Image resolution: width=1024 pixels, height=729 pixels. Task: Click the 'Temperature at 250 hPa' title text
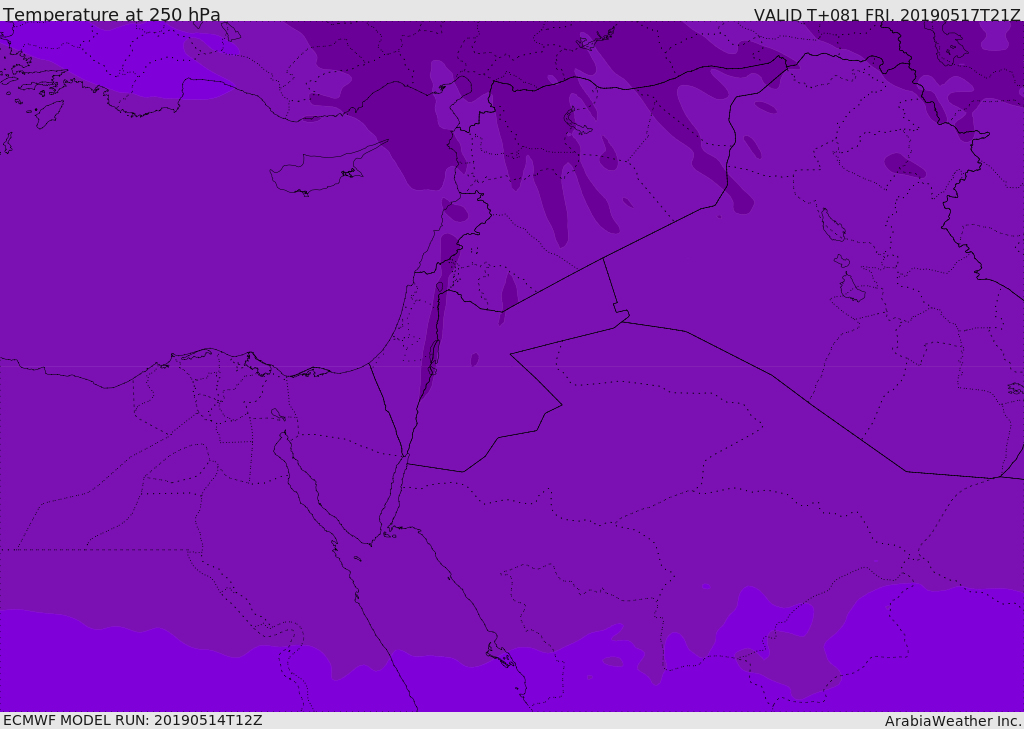pos(112,14)
